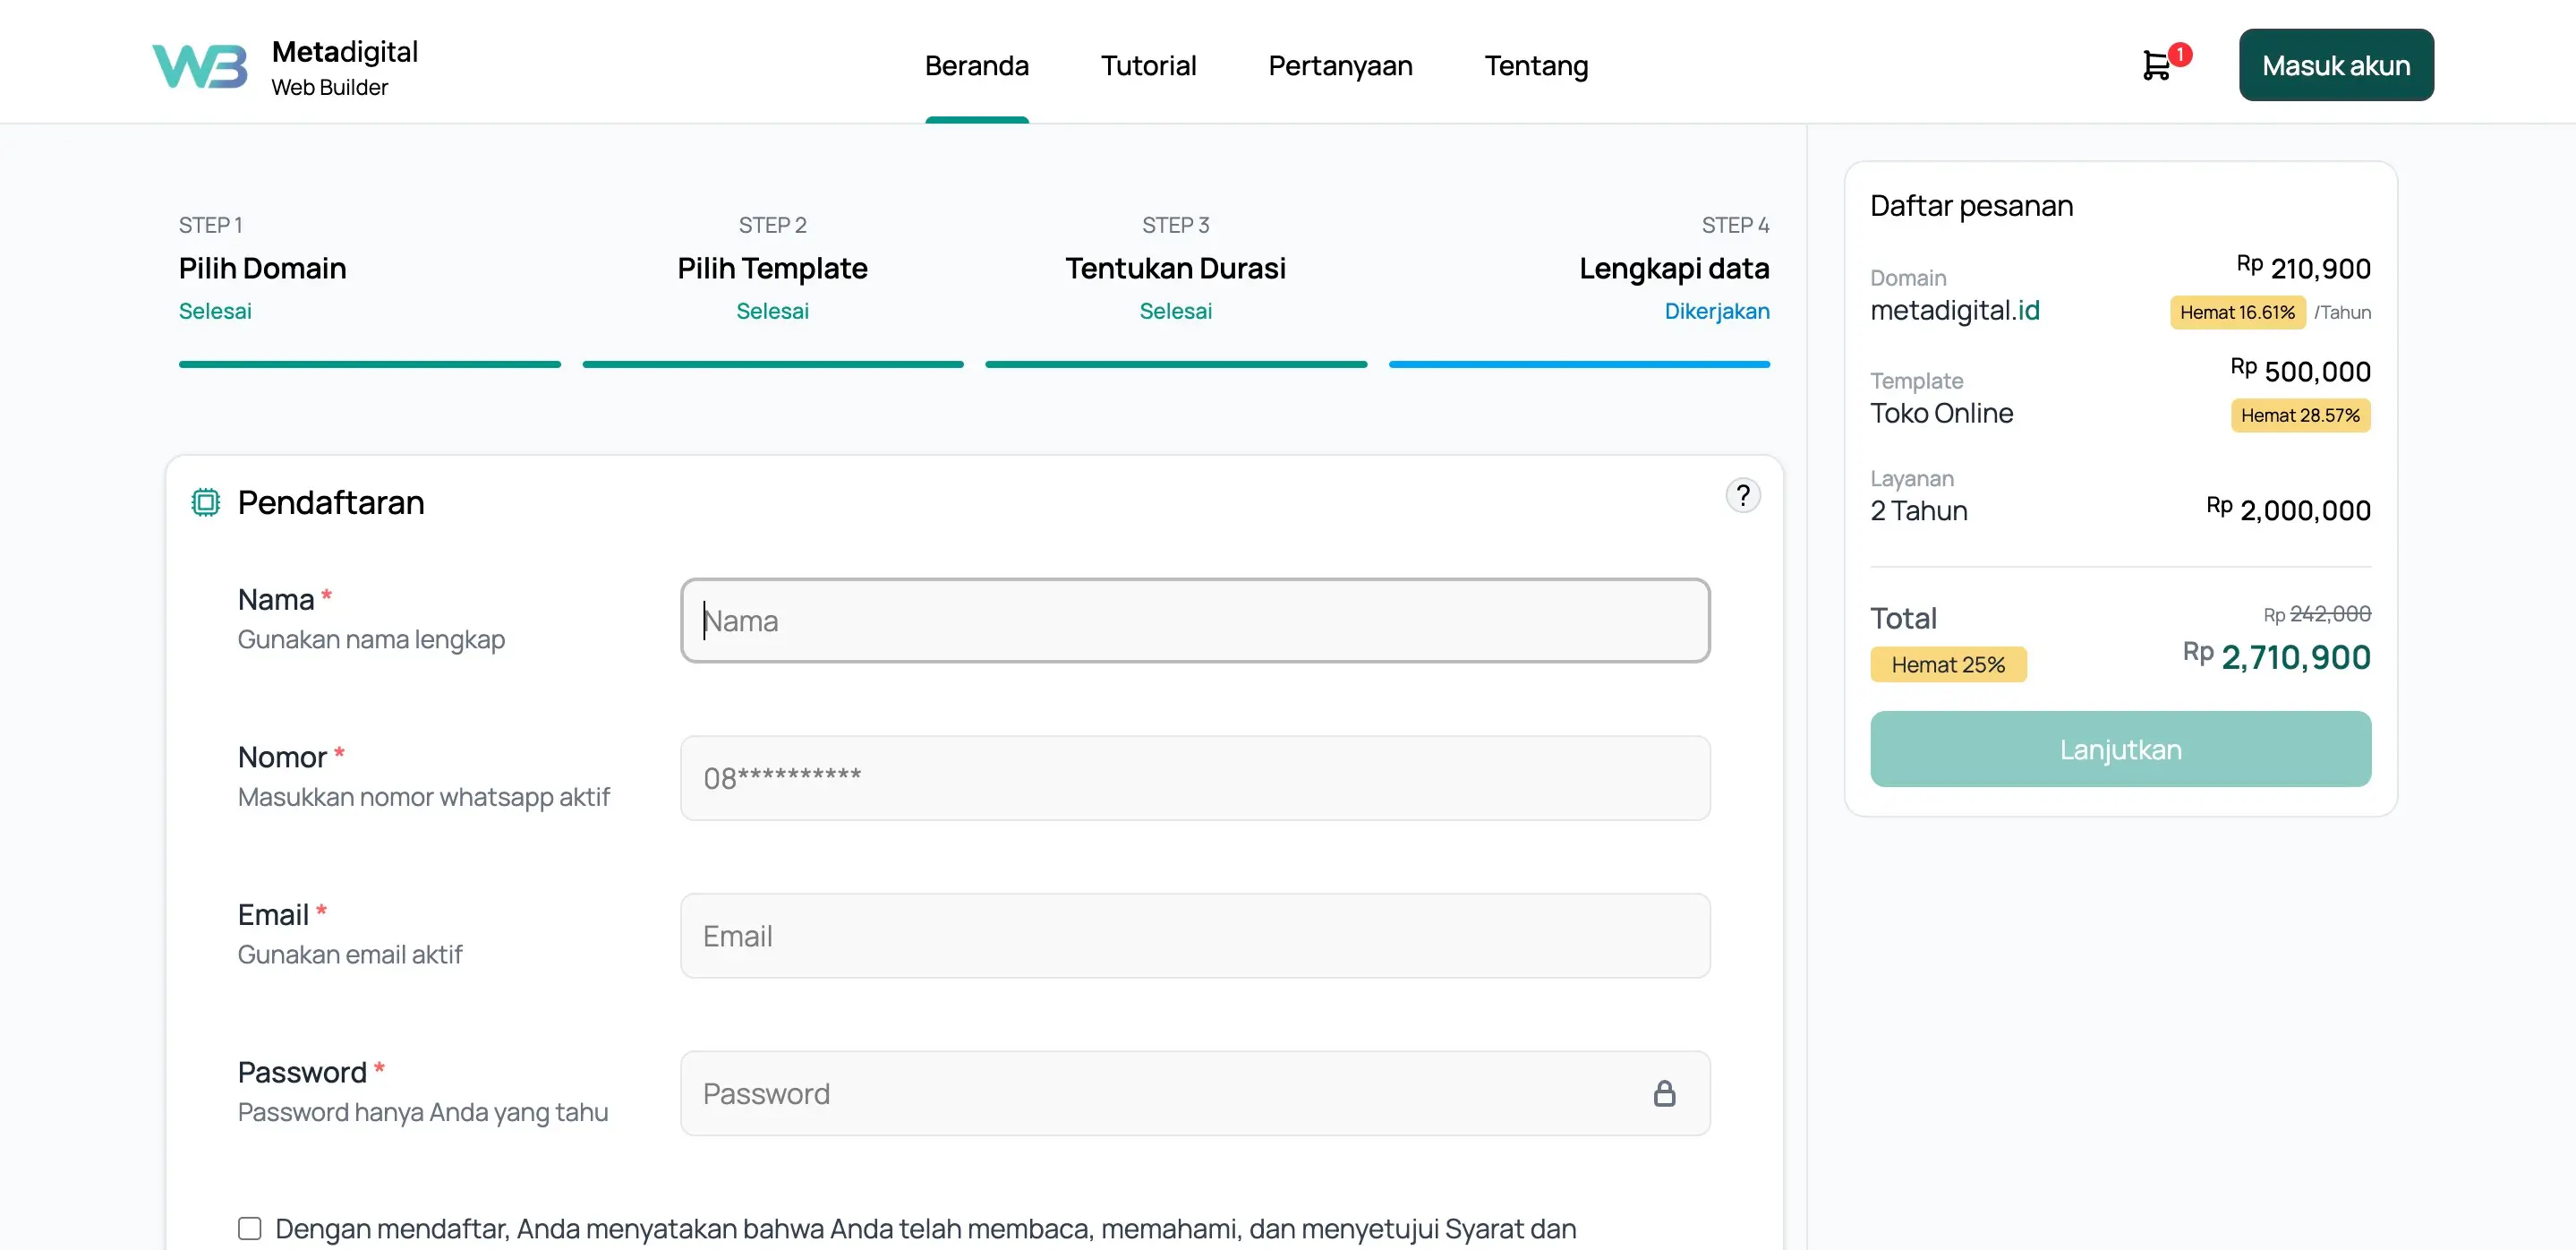Click the Pendaftaran chip icon
The height and width of the screenshot is (1250, 2576).
pyautogui.click(x=205, y=502)
